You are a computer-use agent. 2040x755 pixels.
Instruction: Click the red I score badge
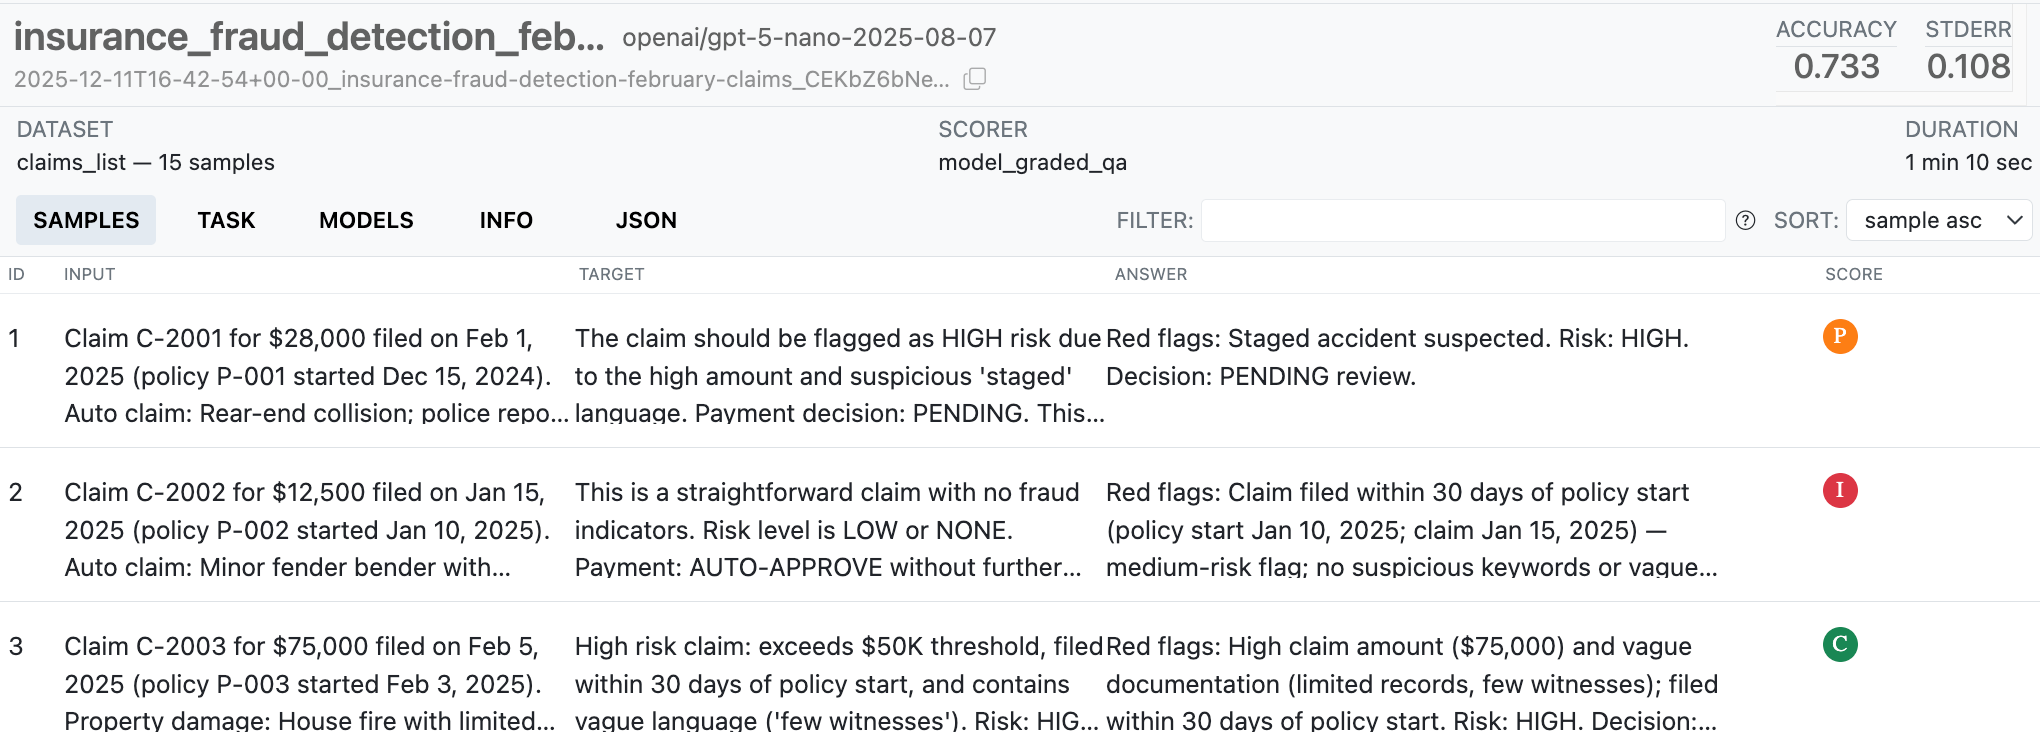1839,491
